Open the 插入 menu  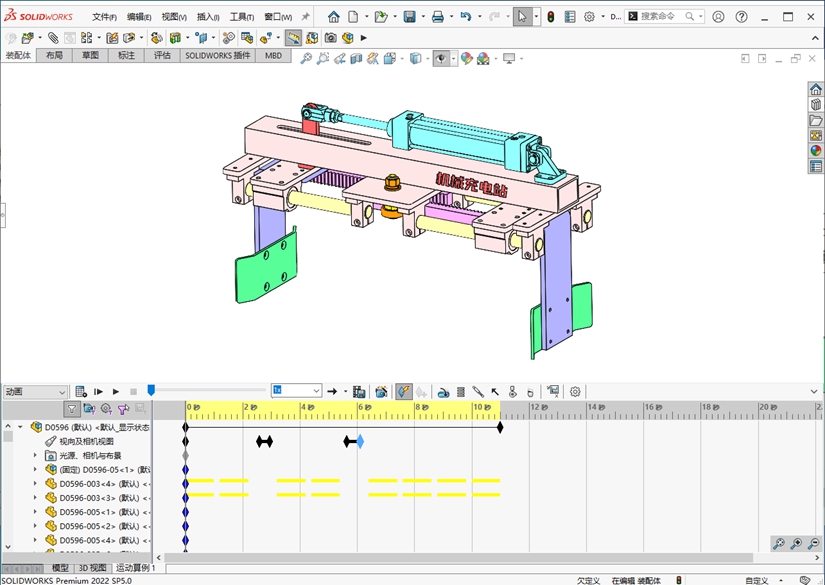point(207,17)
